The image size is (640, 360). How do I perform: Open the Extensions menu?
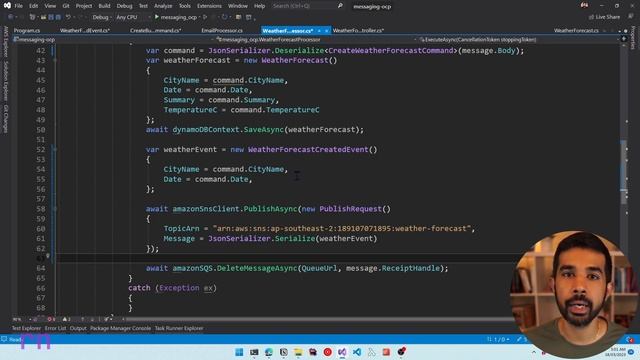[209, 6]
